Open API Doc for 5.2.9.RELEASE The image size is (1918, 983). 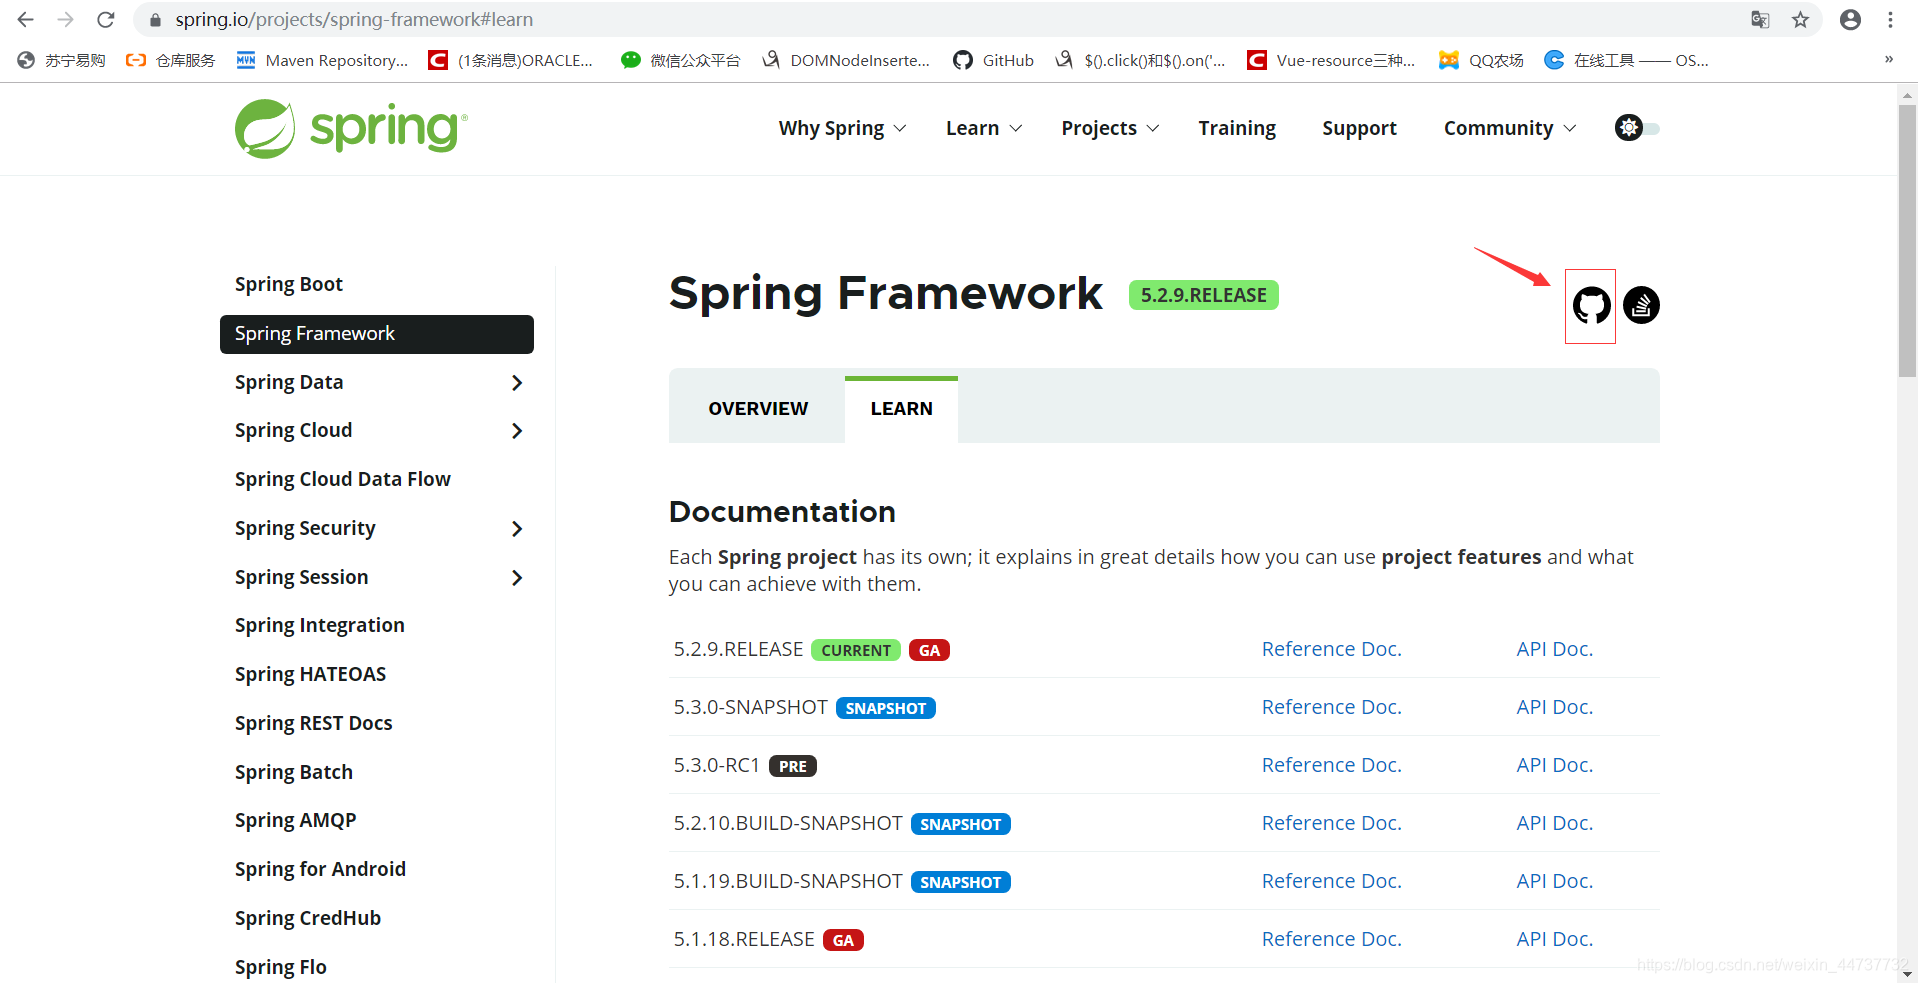[1554, 649]
